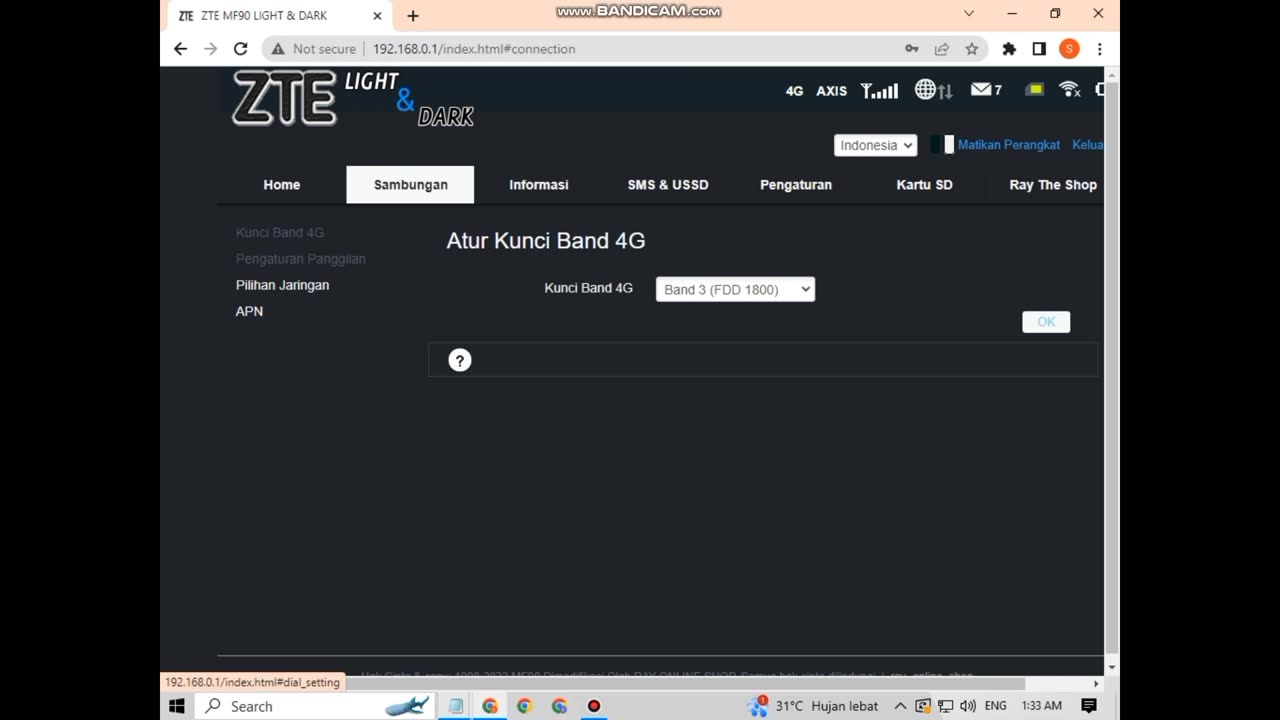Click the signal strength bars icon

(879, 90)
